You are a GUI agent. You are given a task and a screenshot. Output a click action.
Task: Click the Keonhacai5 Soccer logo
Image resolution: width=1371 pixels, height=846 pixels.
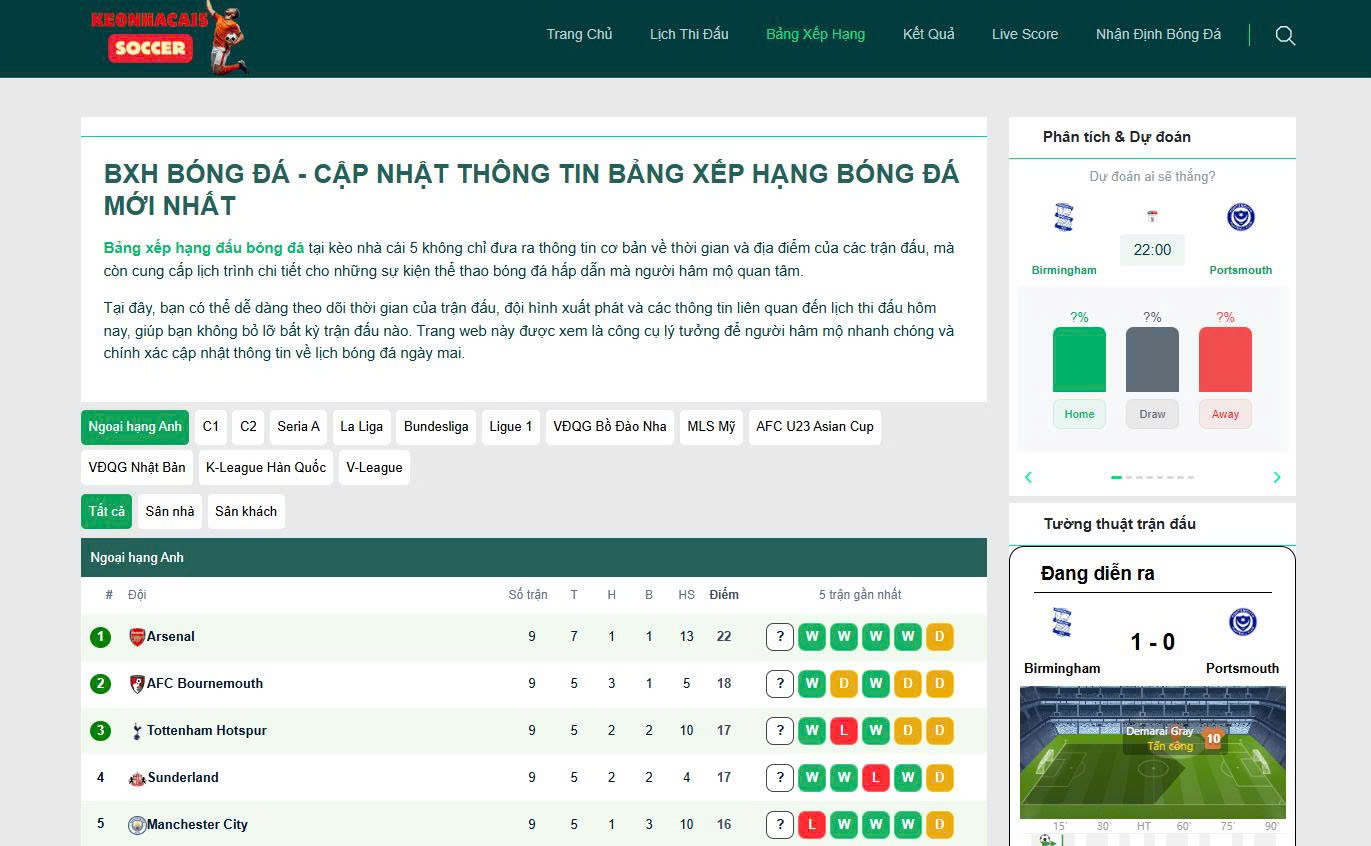click(x=167, y=38)
